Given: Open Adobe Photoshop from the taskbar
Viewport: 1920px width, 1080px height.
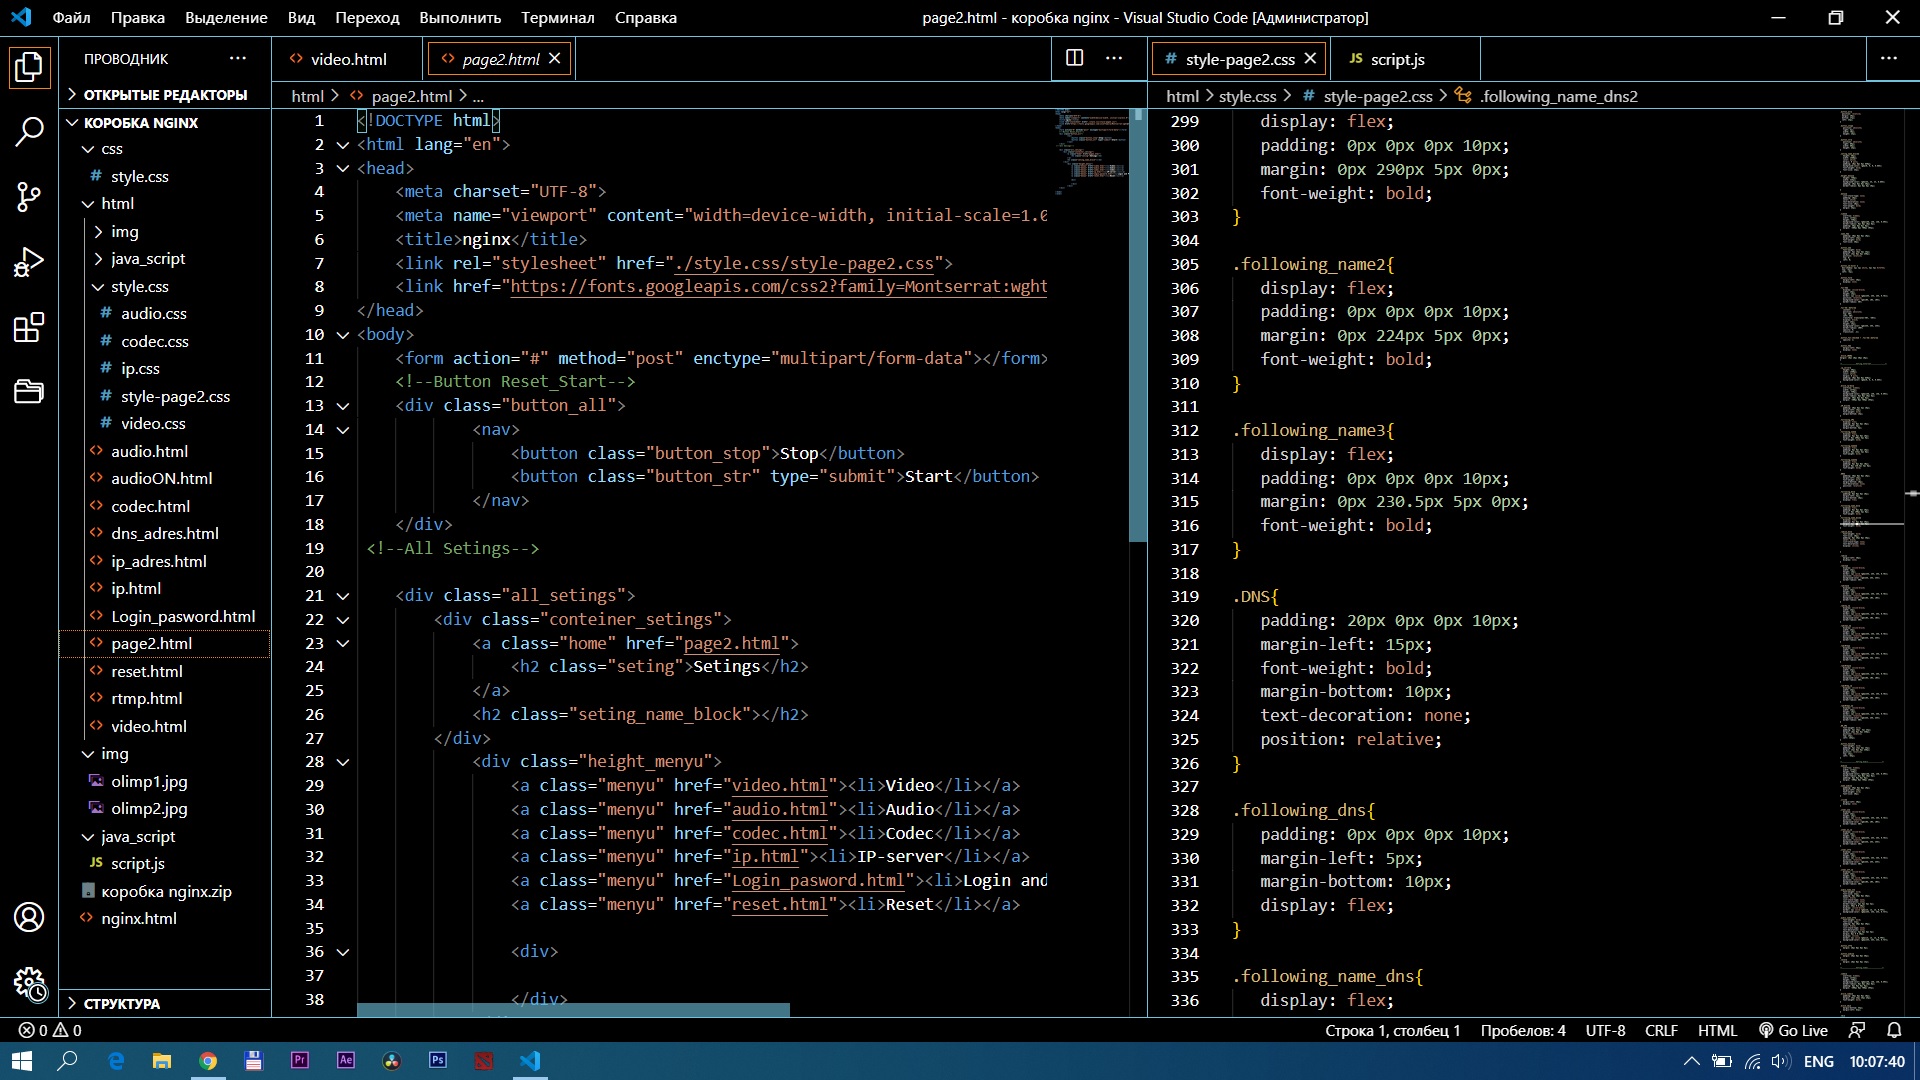Looking at the screenshot, I should (438, 1061).
